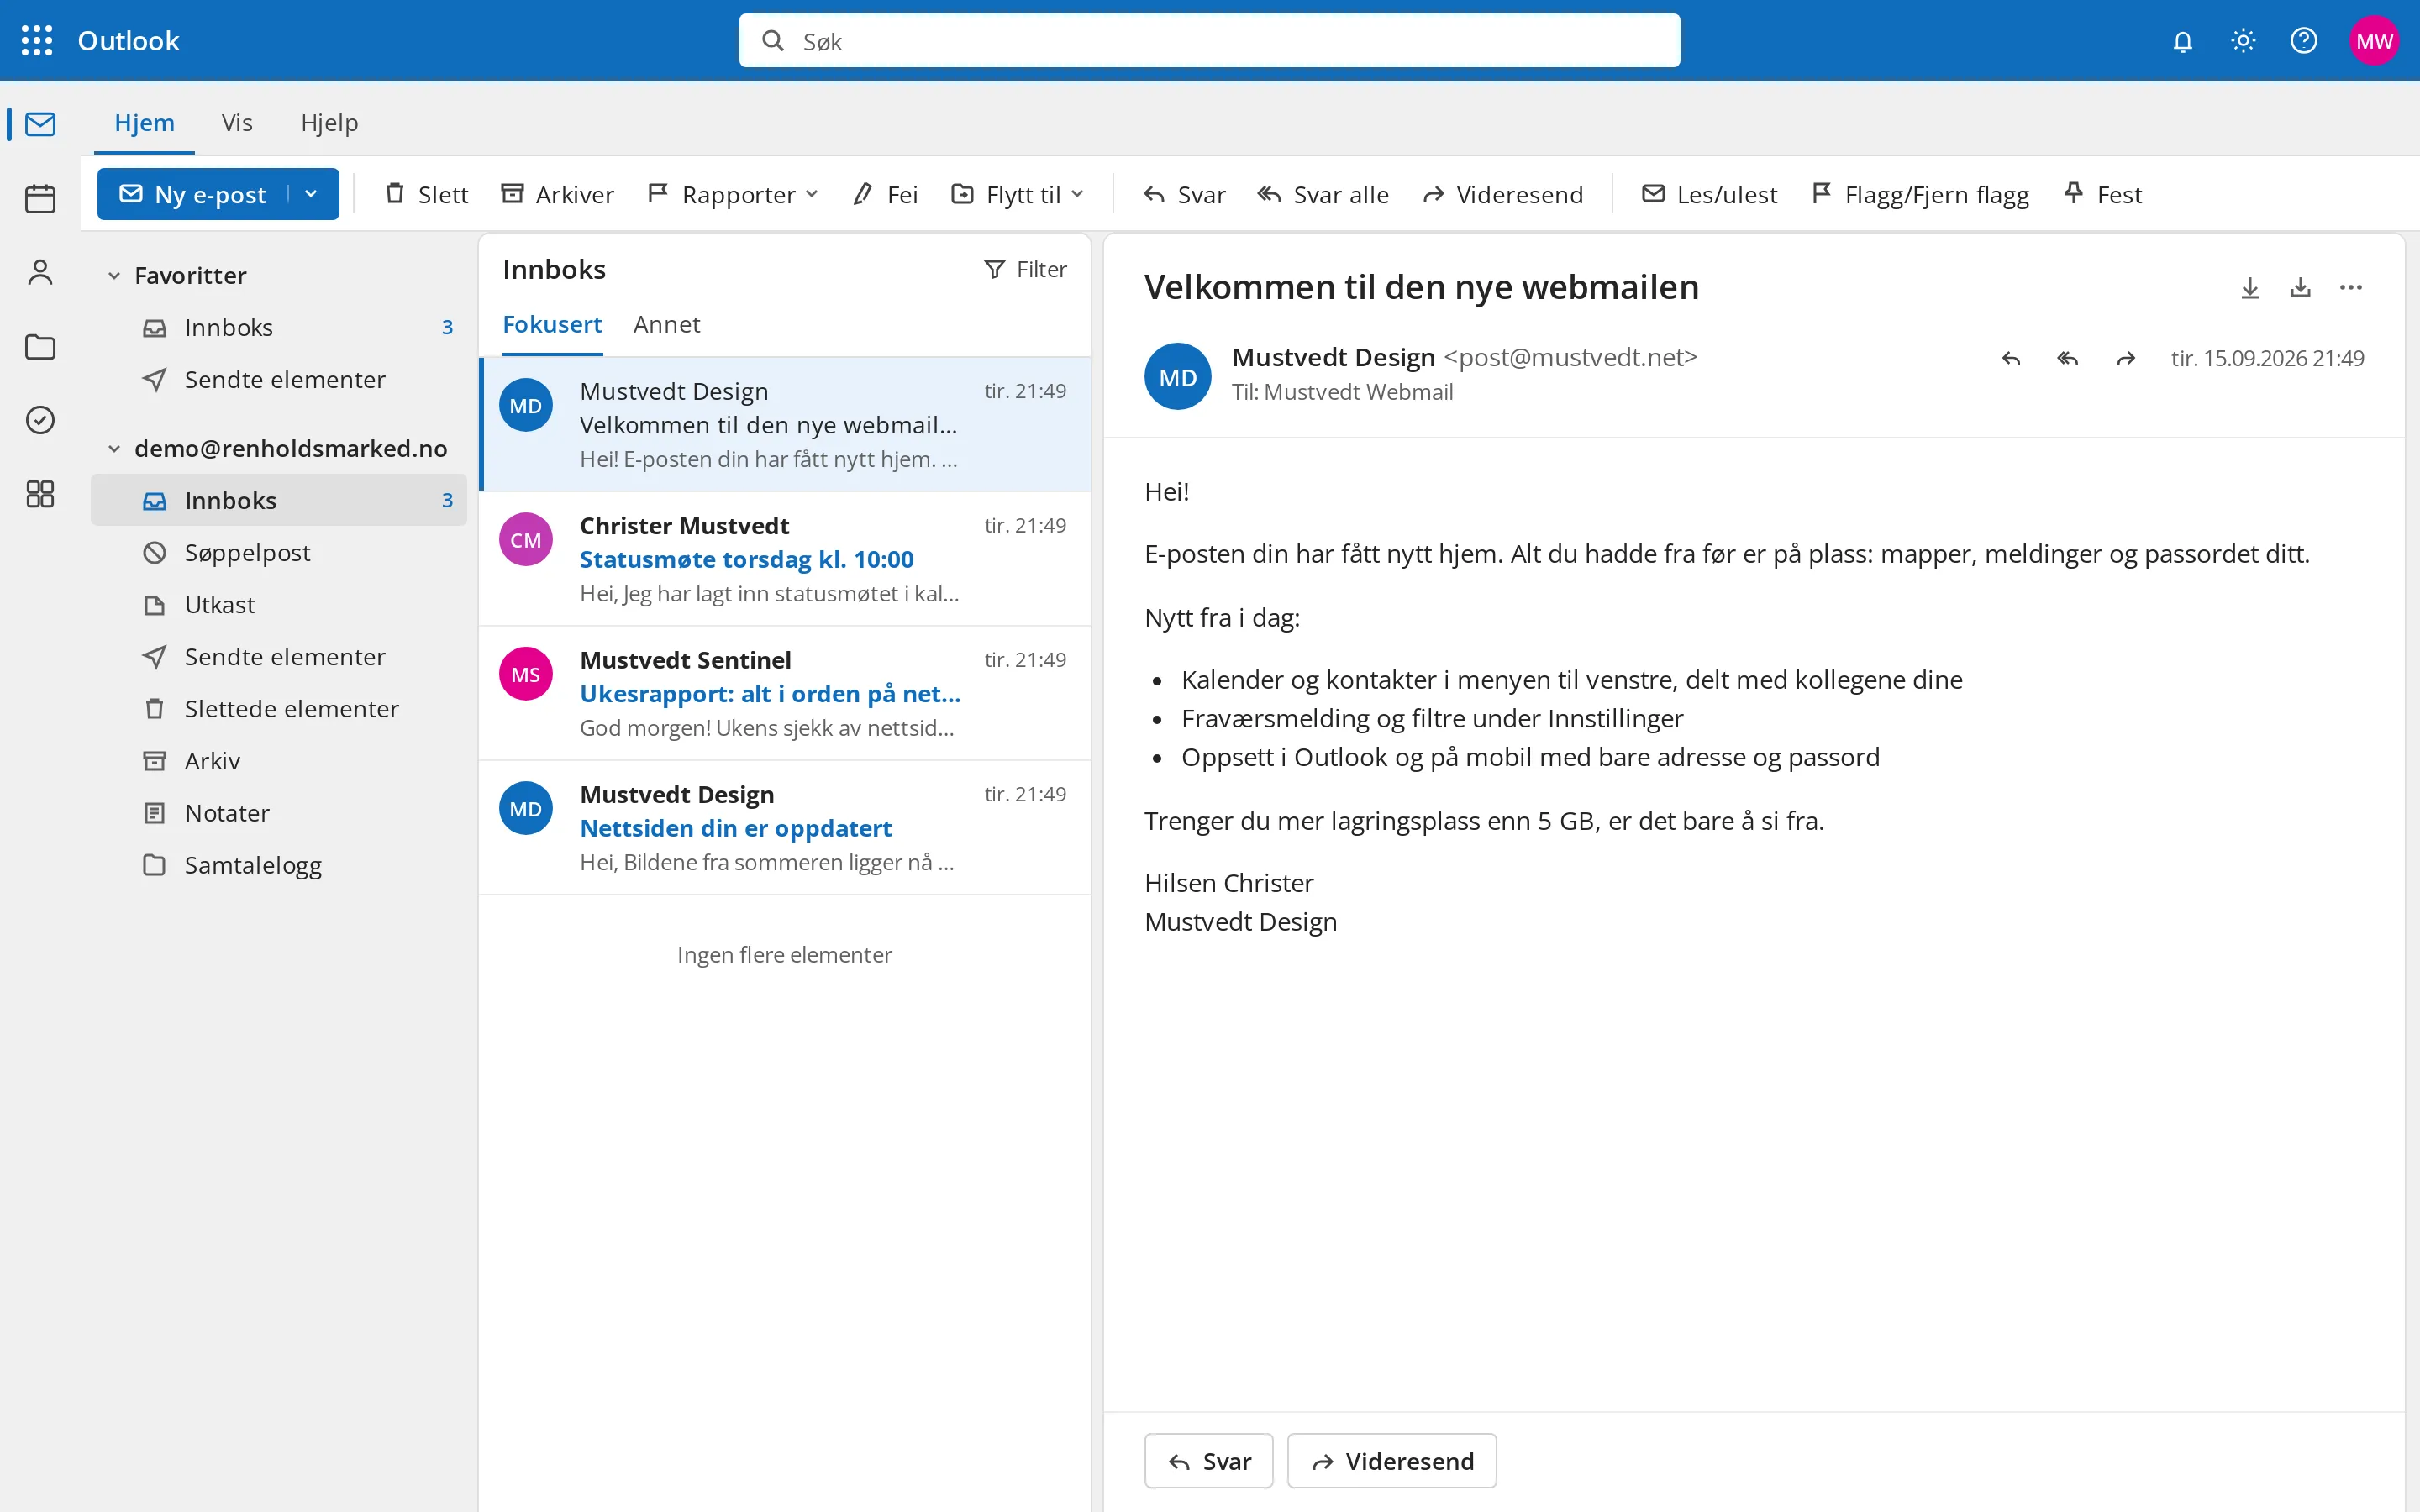Open the Ny e-post dropdown arrow
This screenshot has width=2420, height=1512.
311,194
